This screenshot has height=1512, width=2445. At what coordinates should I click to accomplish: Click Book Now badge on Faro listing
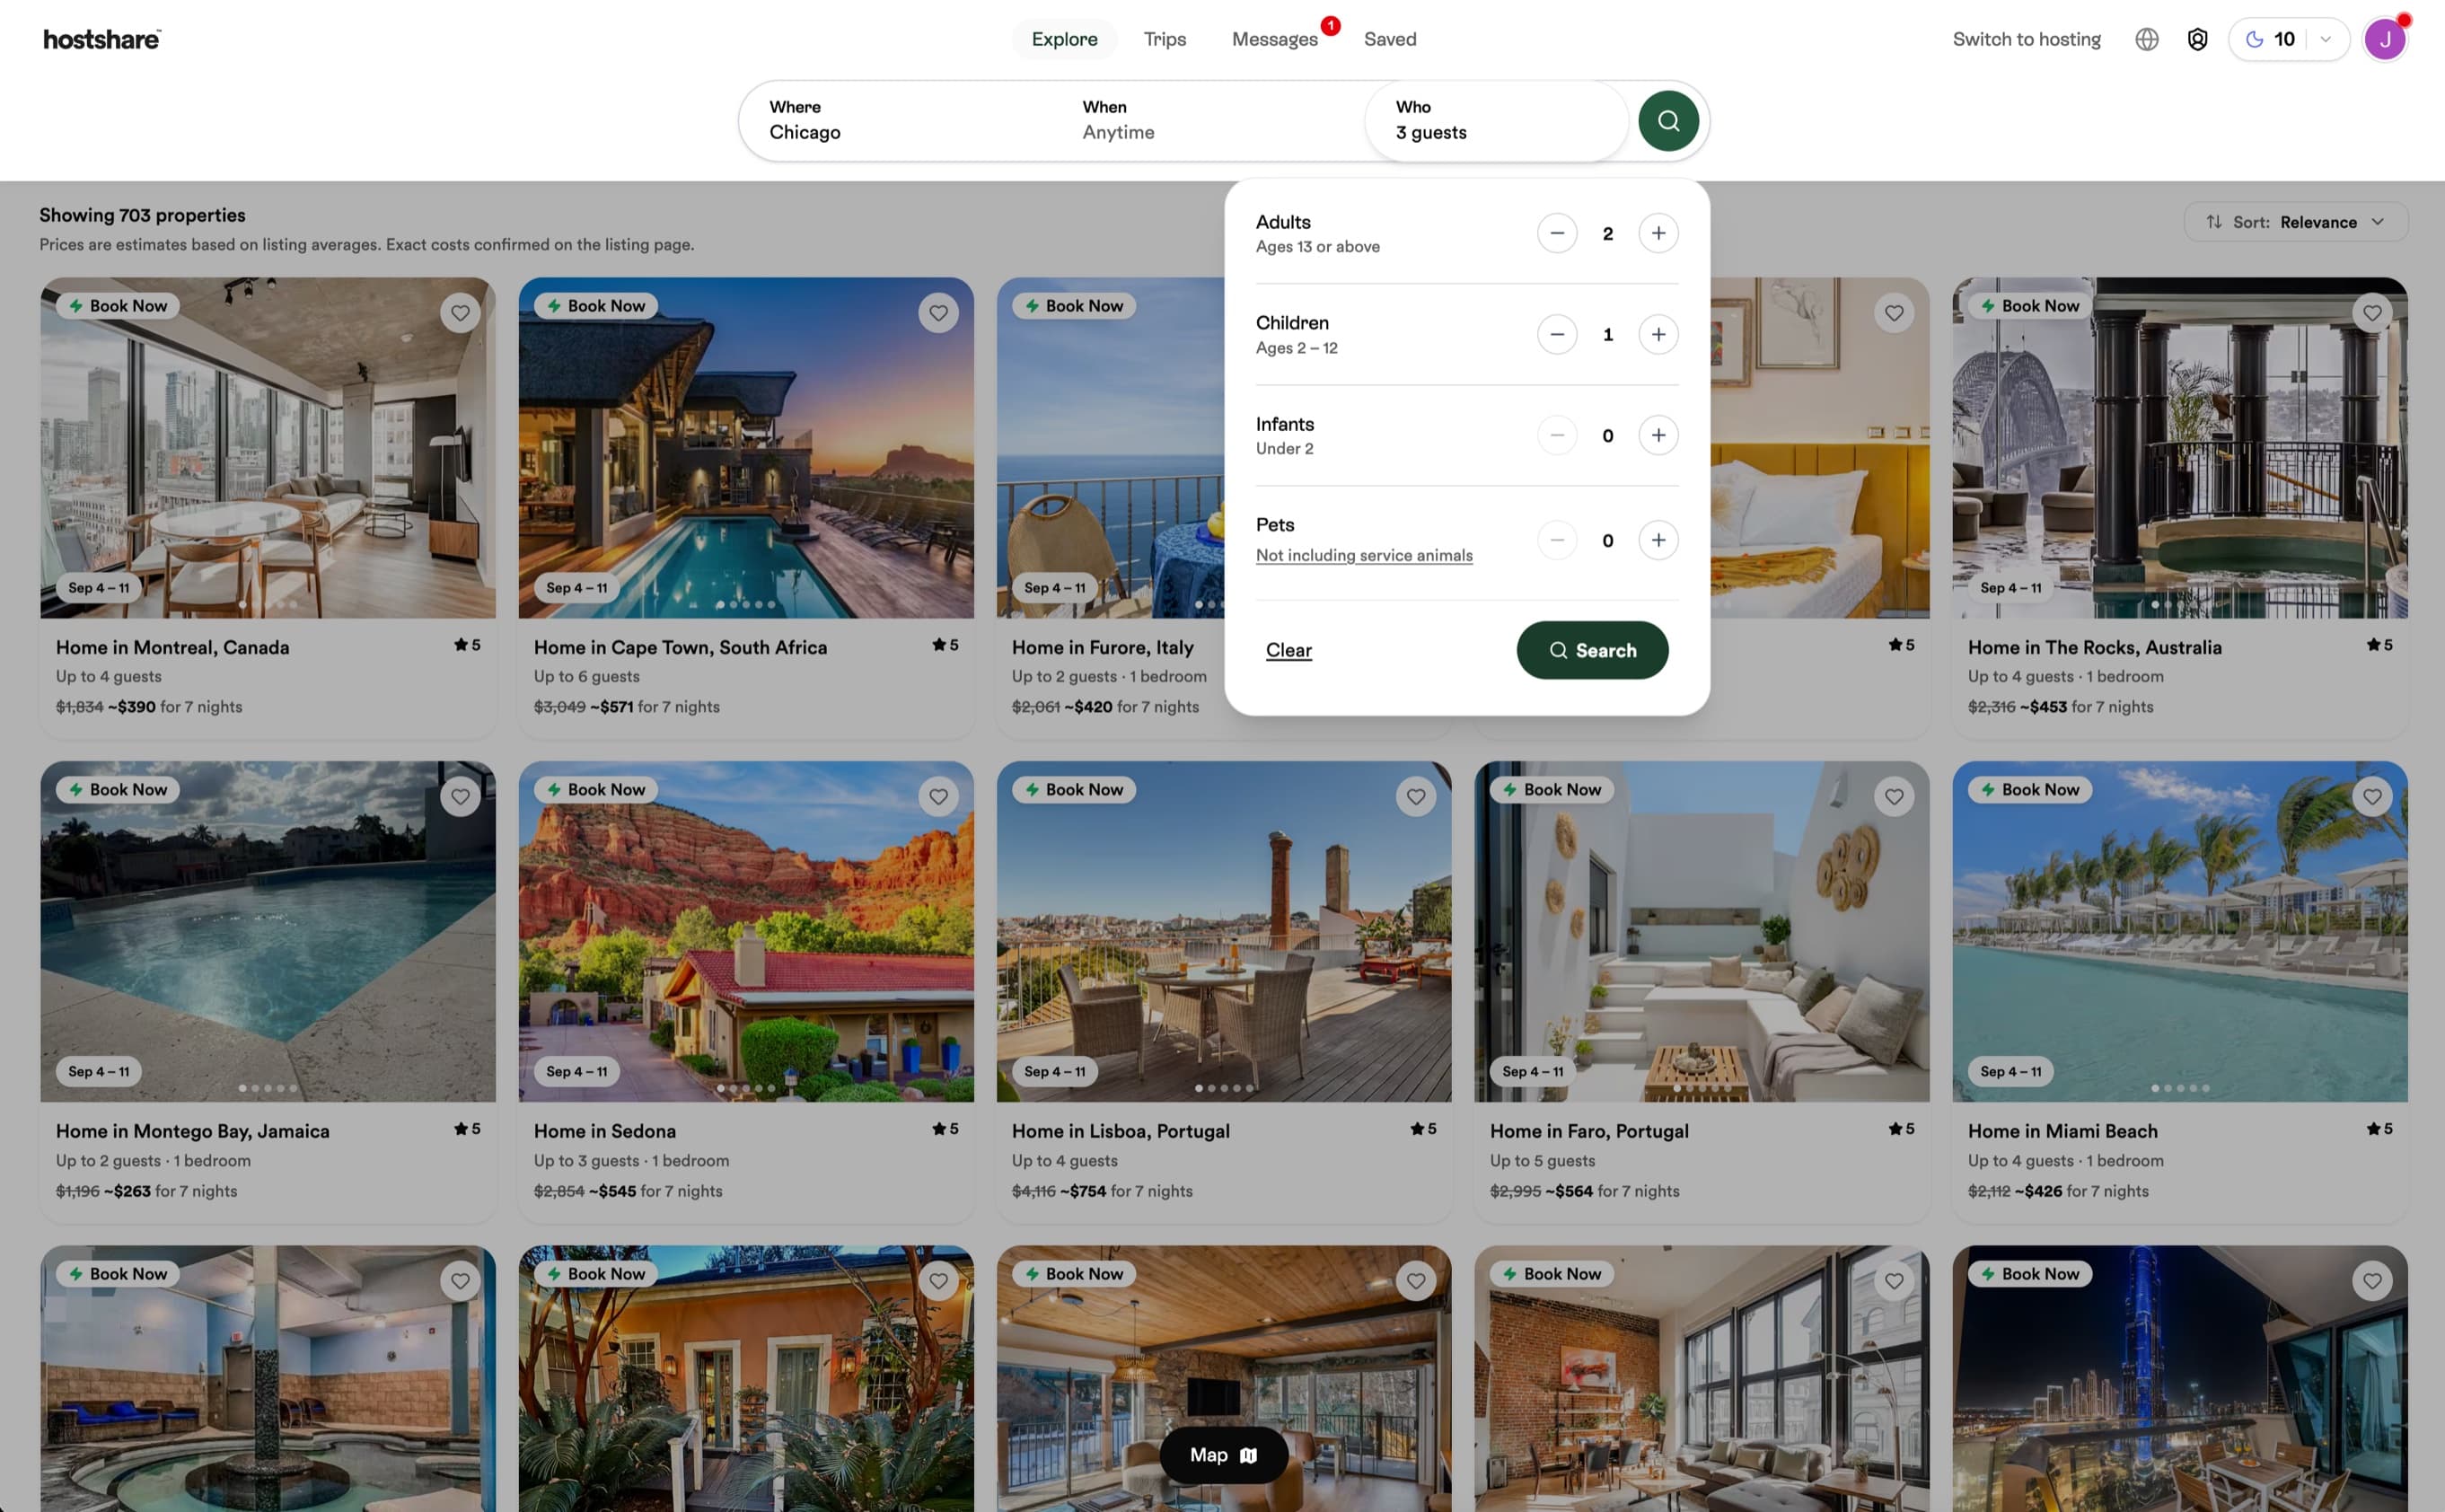(1552, 790)
